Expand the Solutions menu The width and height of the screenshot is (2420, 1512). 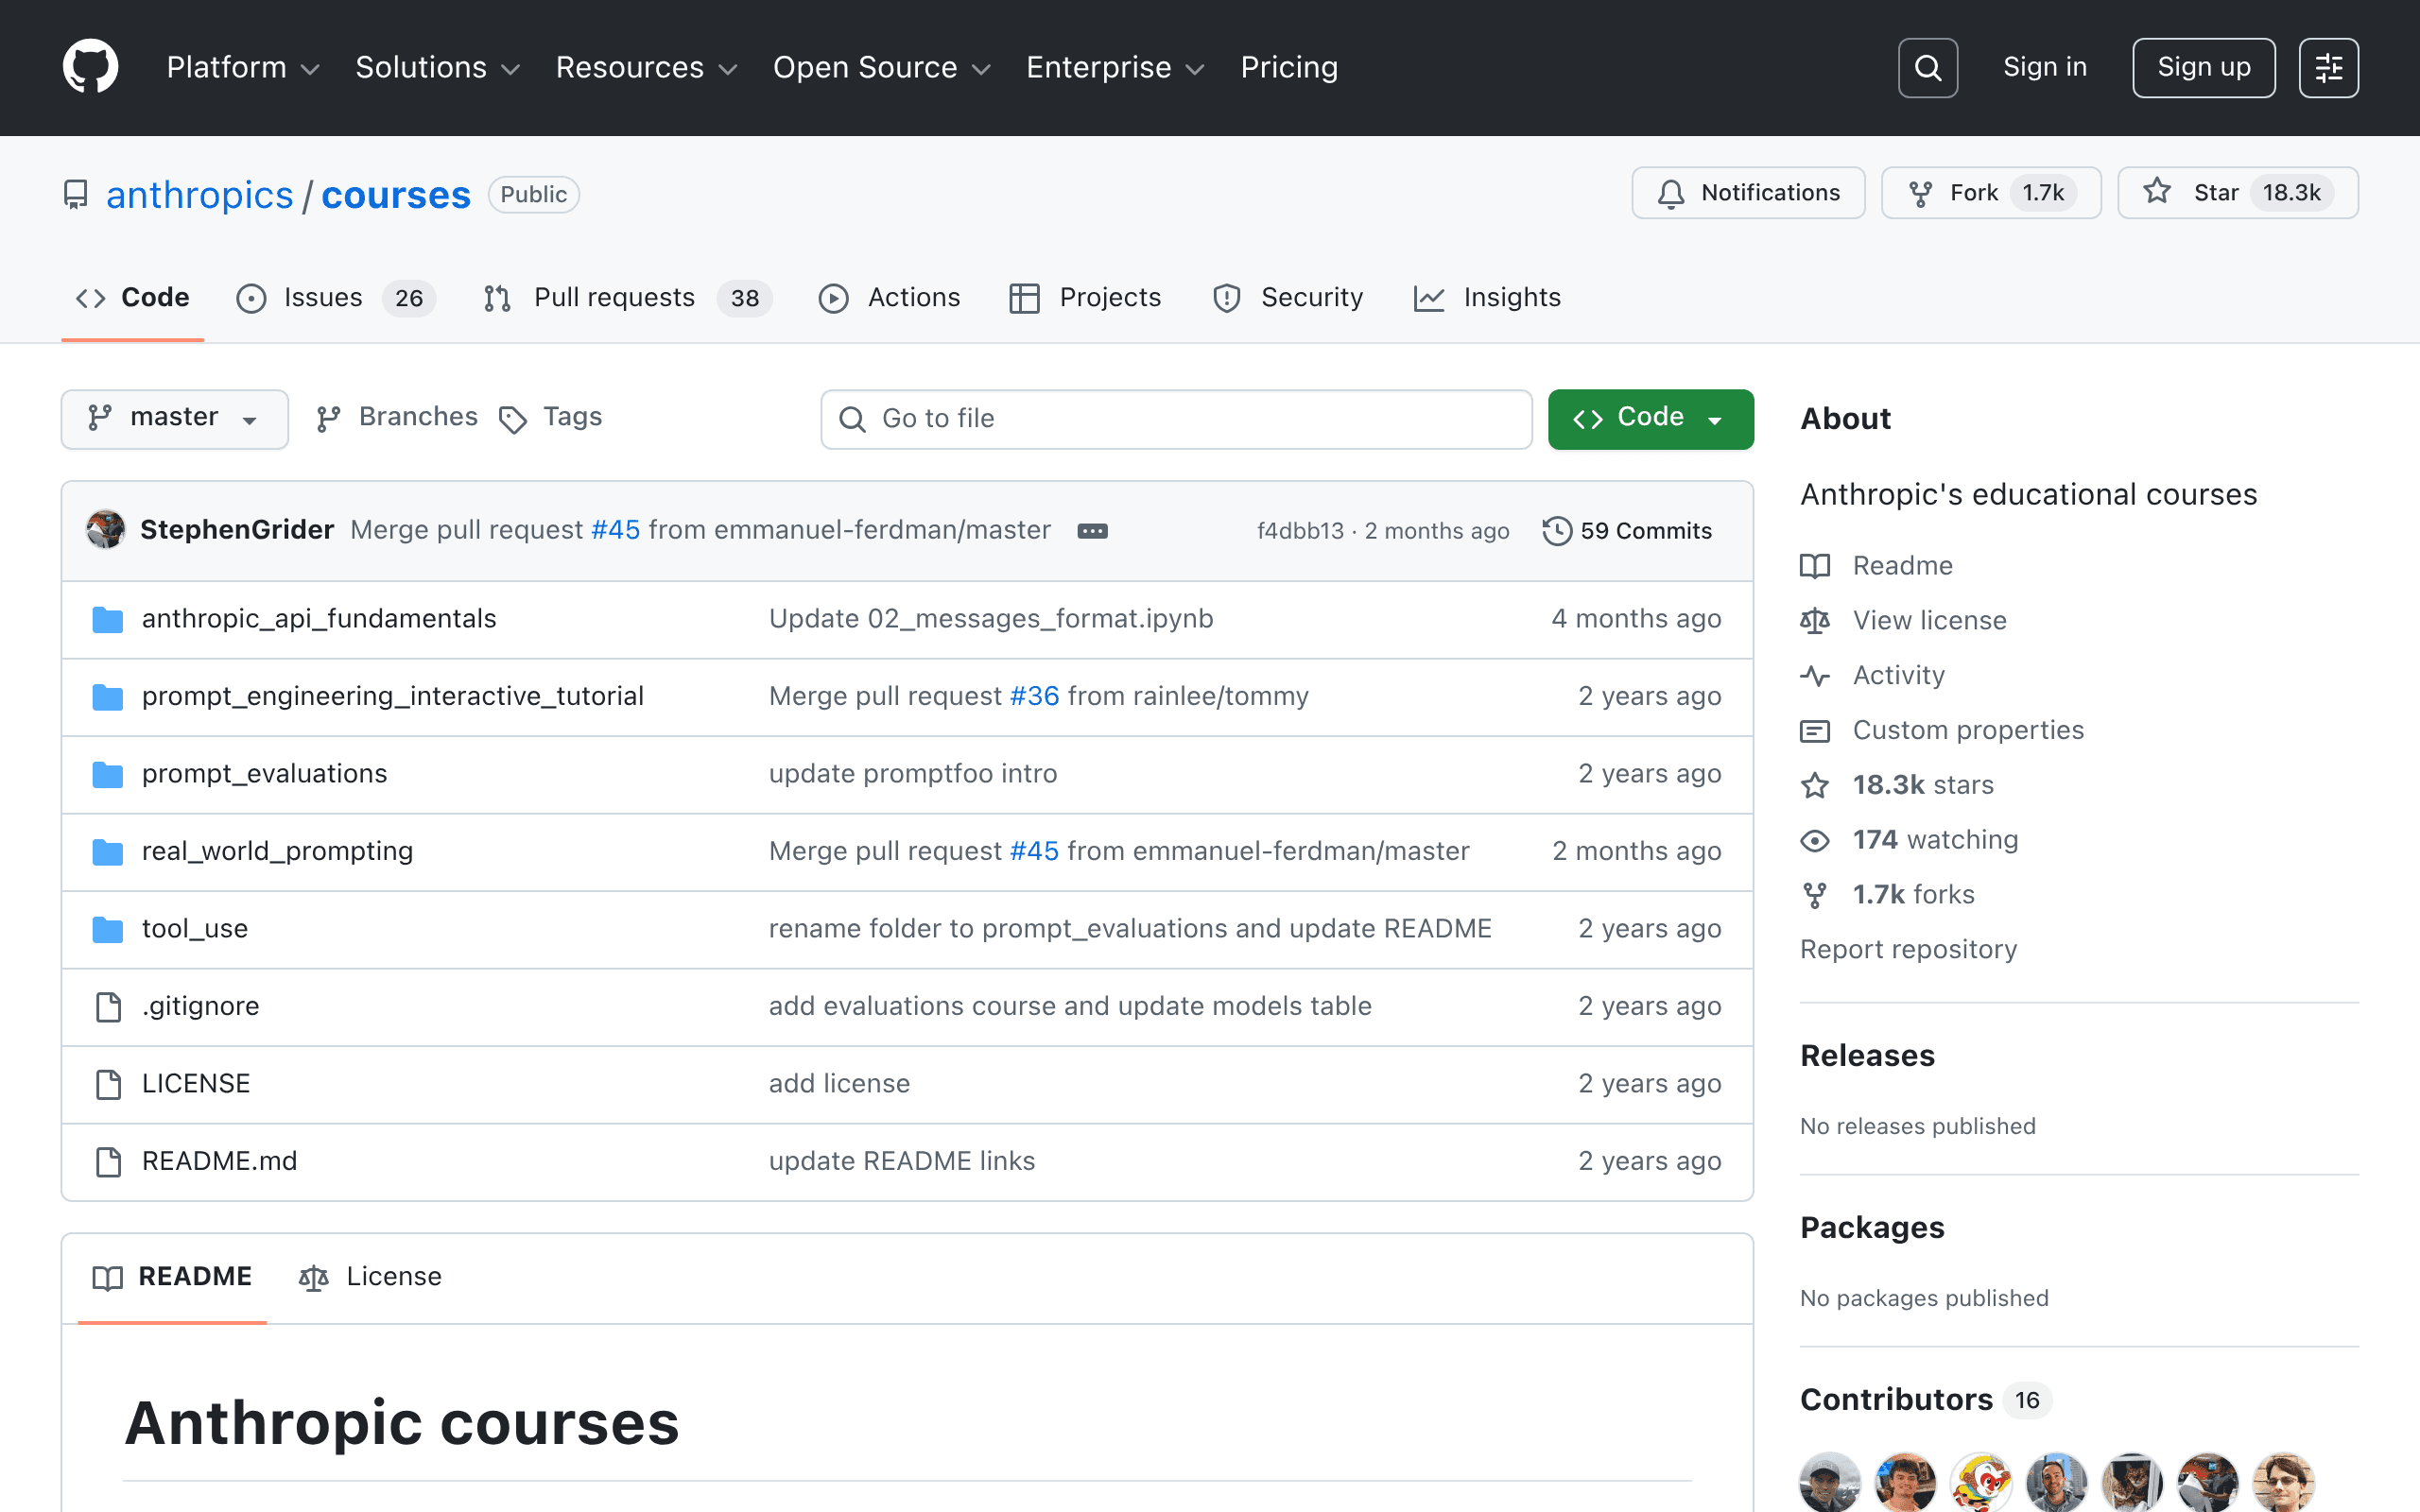coord(438,67)
